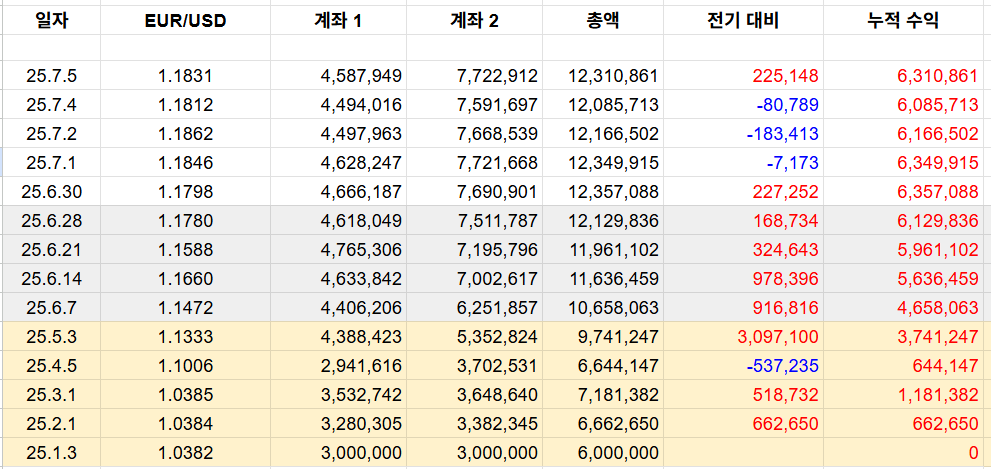Click the 계좌 1 value 4,628,247
The image size is (991, 469).
pos(338,163)
